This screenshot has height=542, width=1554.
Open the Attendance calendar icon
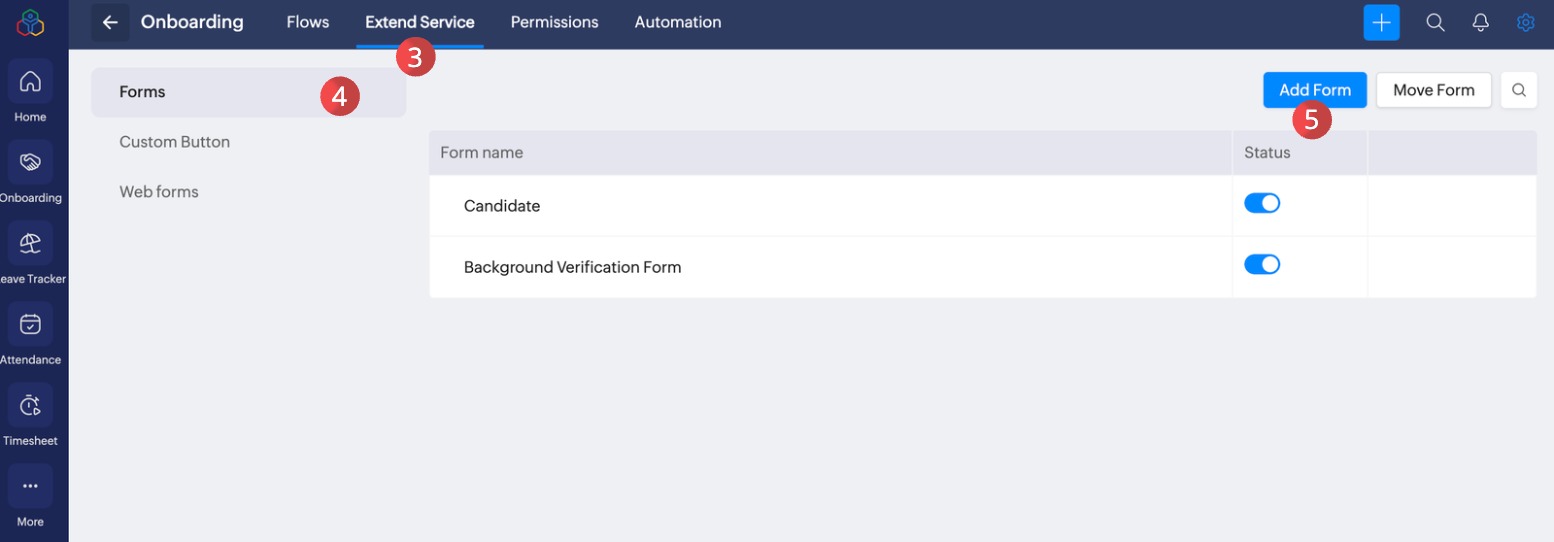coord(30,324)
